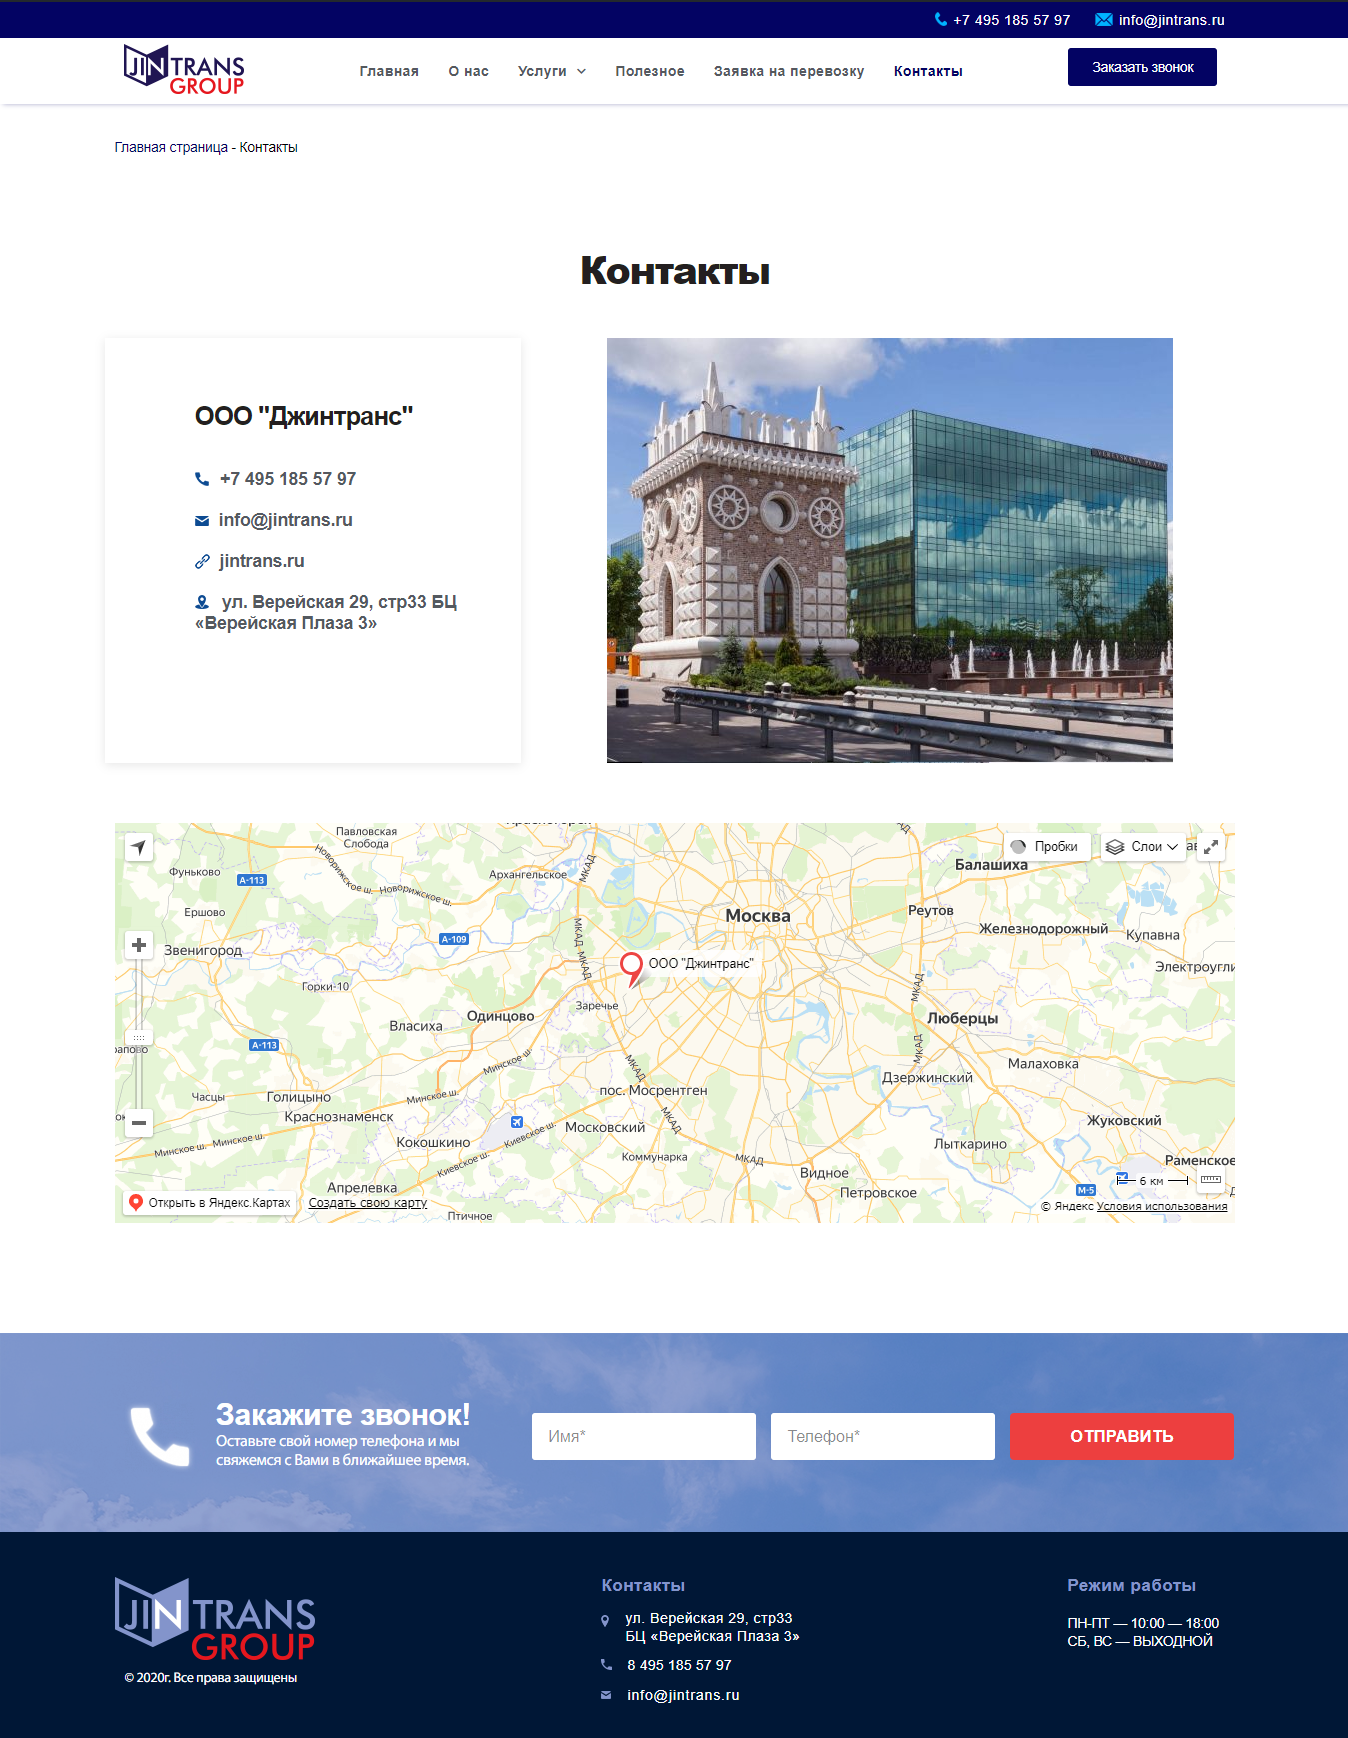Click the footer phone icon
Viewport: 1348px width, 1738px height.
606,1665
